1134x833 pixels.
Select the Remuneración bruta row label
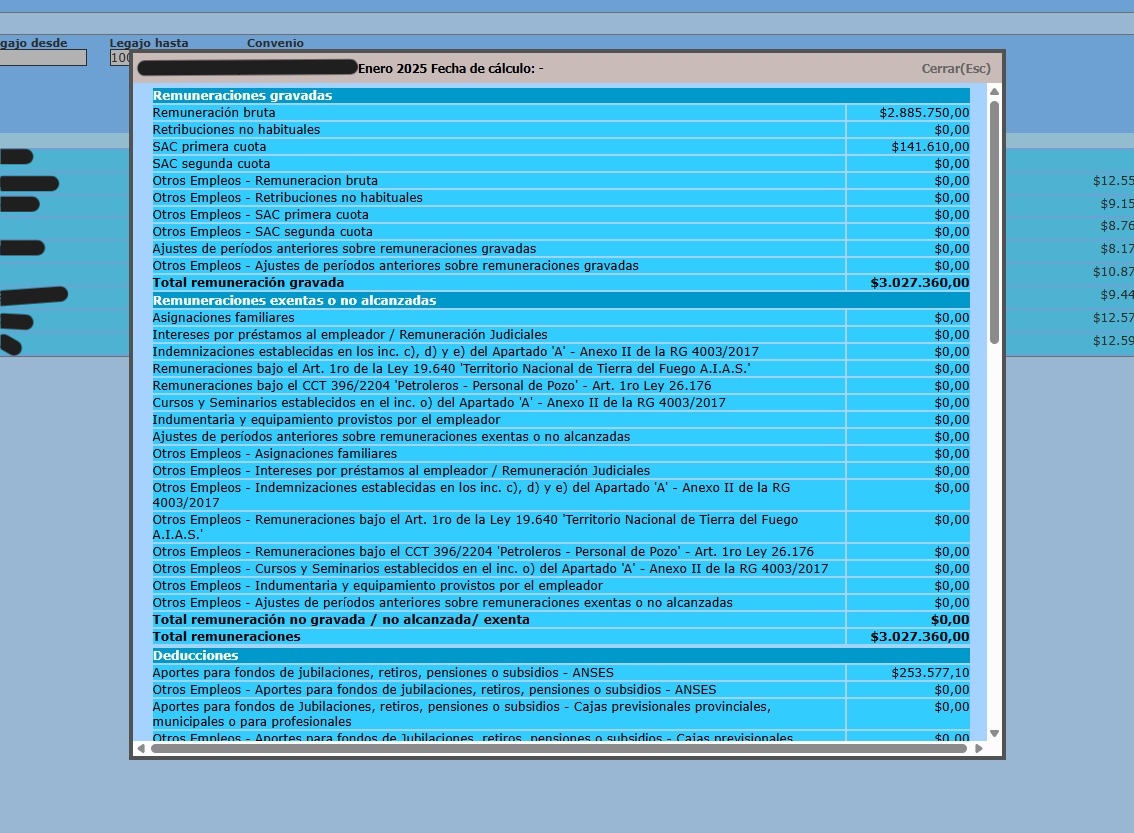point(214,112)
